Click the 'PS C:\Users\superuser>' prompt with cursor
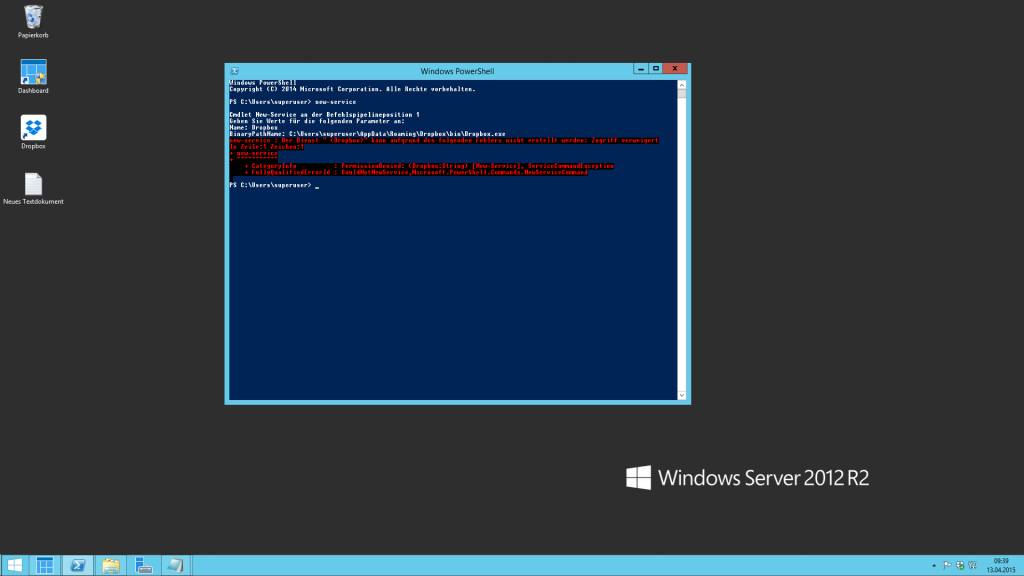Screen dimensions: 1024x576 (x=274, y=185)
